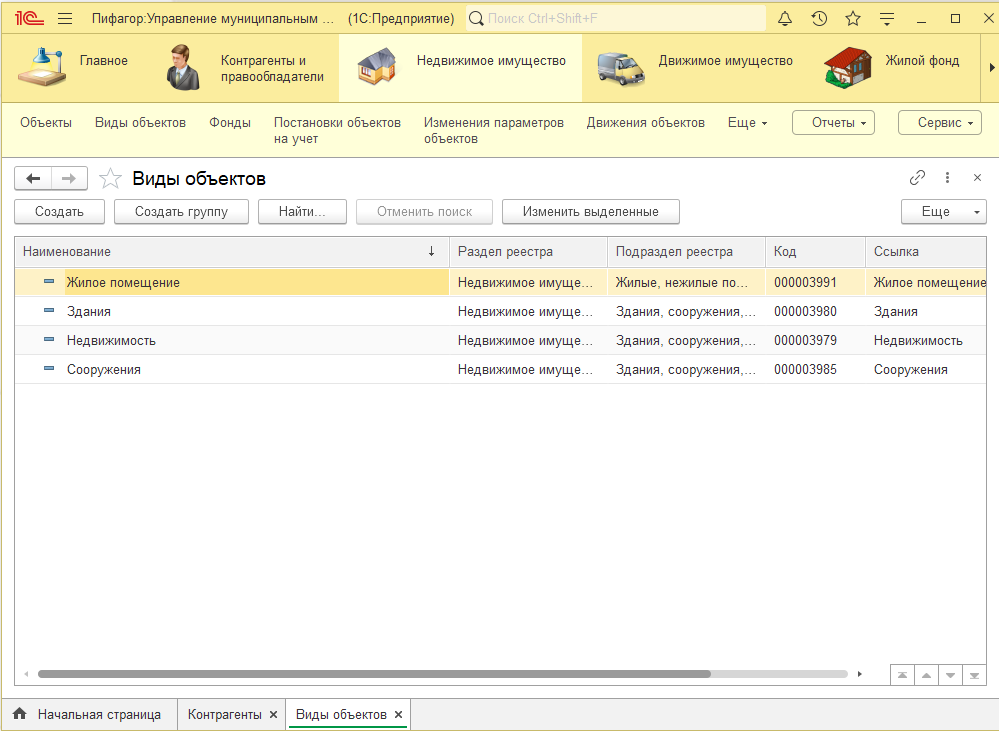This screenshot has height=731, width=999.
Task: Open the history clock icon
Action: pyautogui.click(x=819, y=18)
